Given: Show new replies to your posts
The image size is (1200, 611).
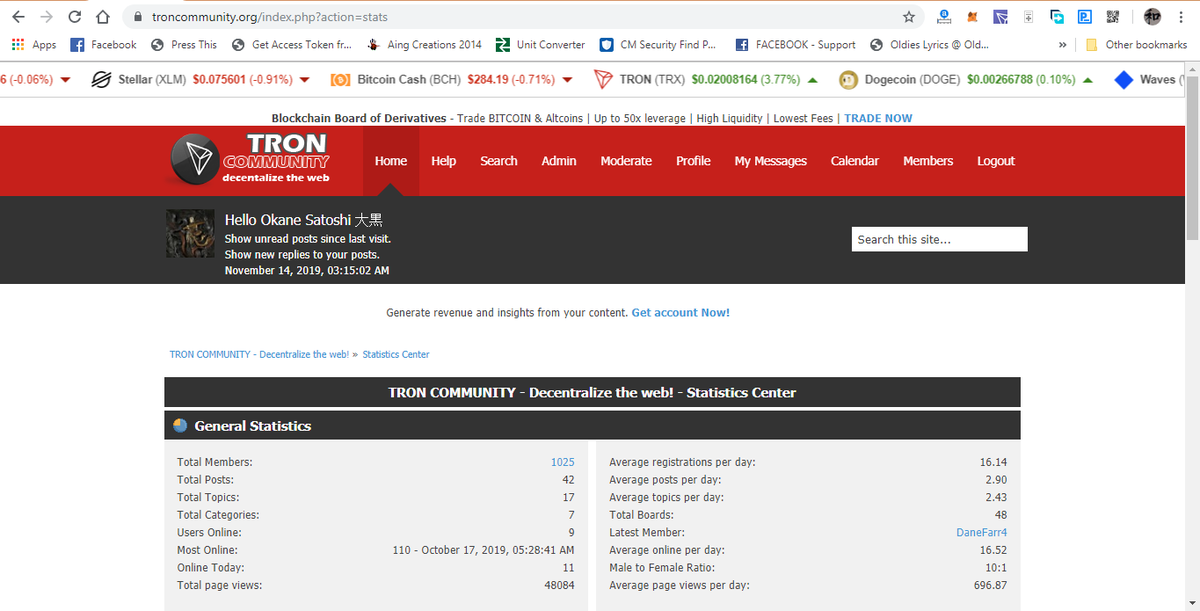Looking at the screenshot, I should coord(302,255).
